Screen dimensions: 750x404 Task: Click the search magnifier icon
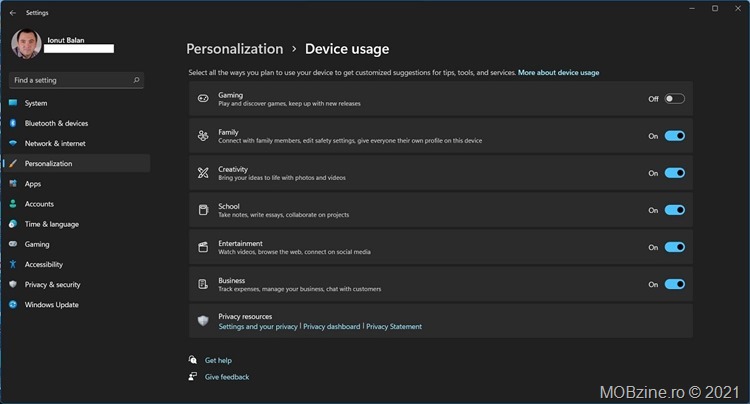137,79
